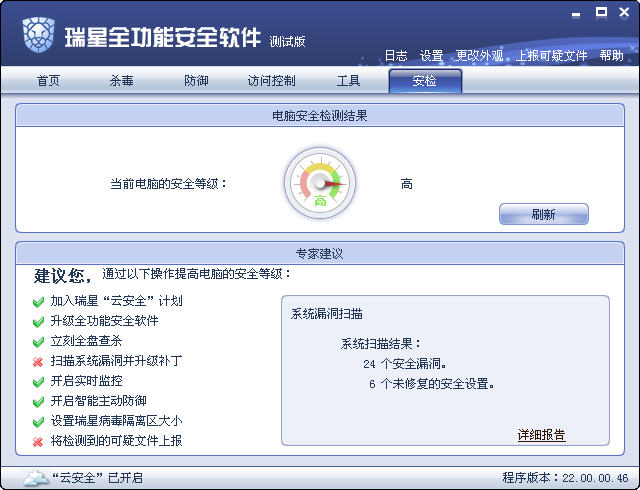Open the 详细报告 link

click(x=541, y=435)
